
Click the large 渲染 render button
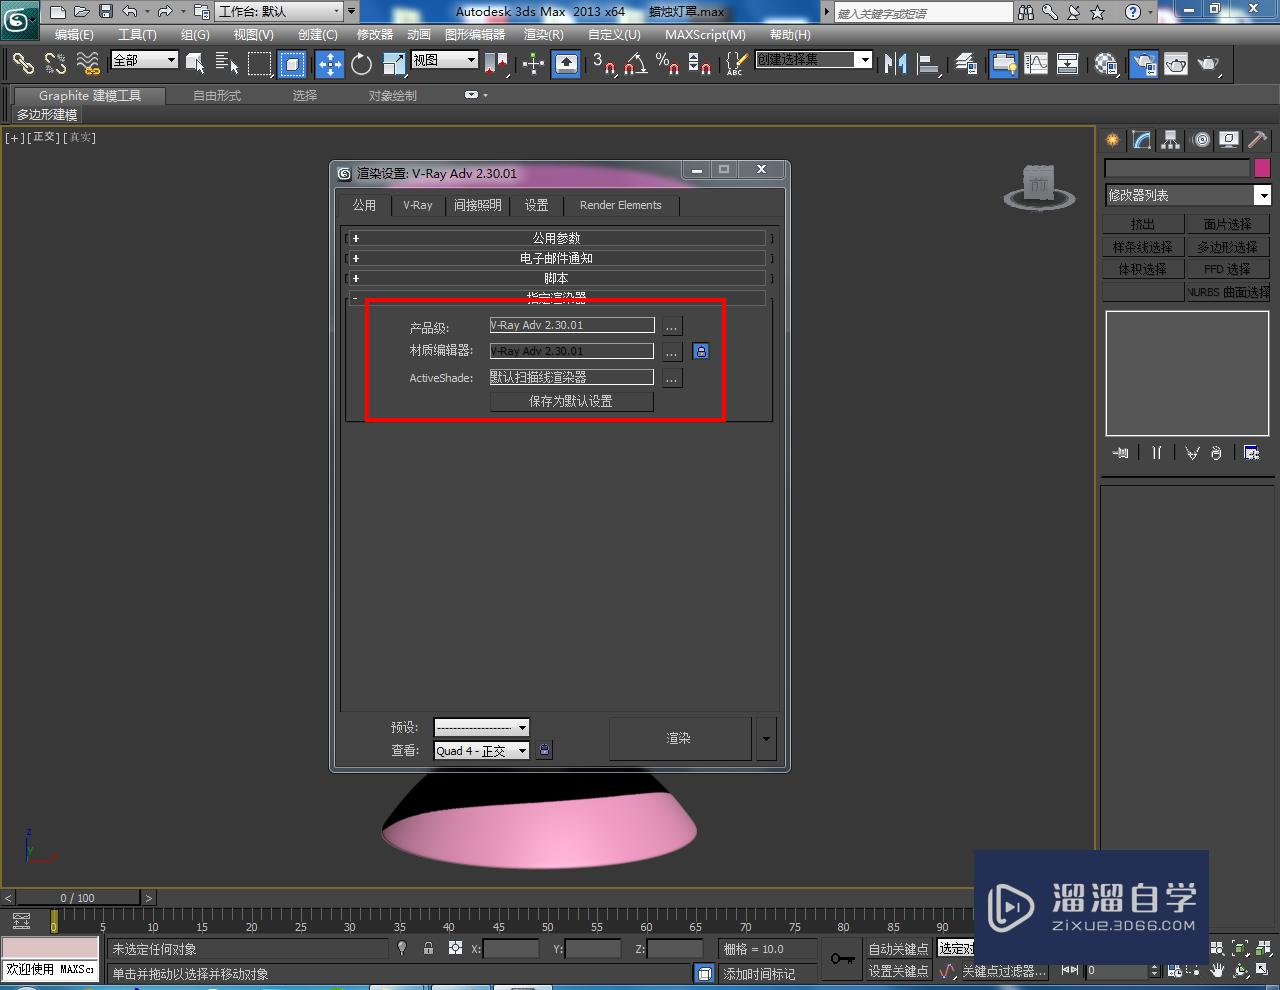point(680,739)
